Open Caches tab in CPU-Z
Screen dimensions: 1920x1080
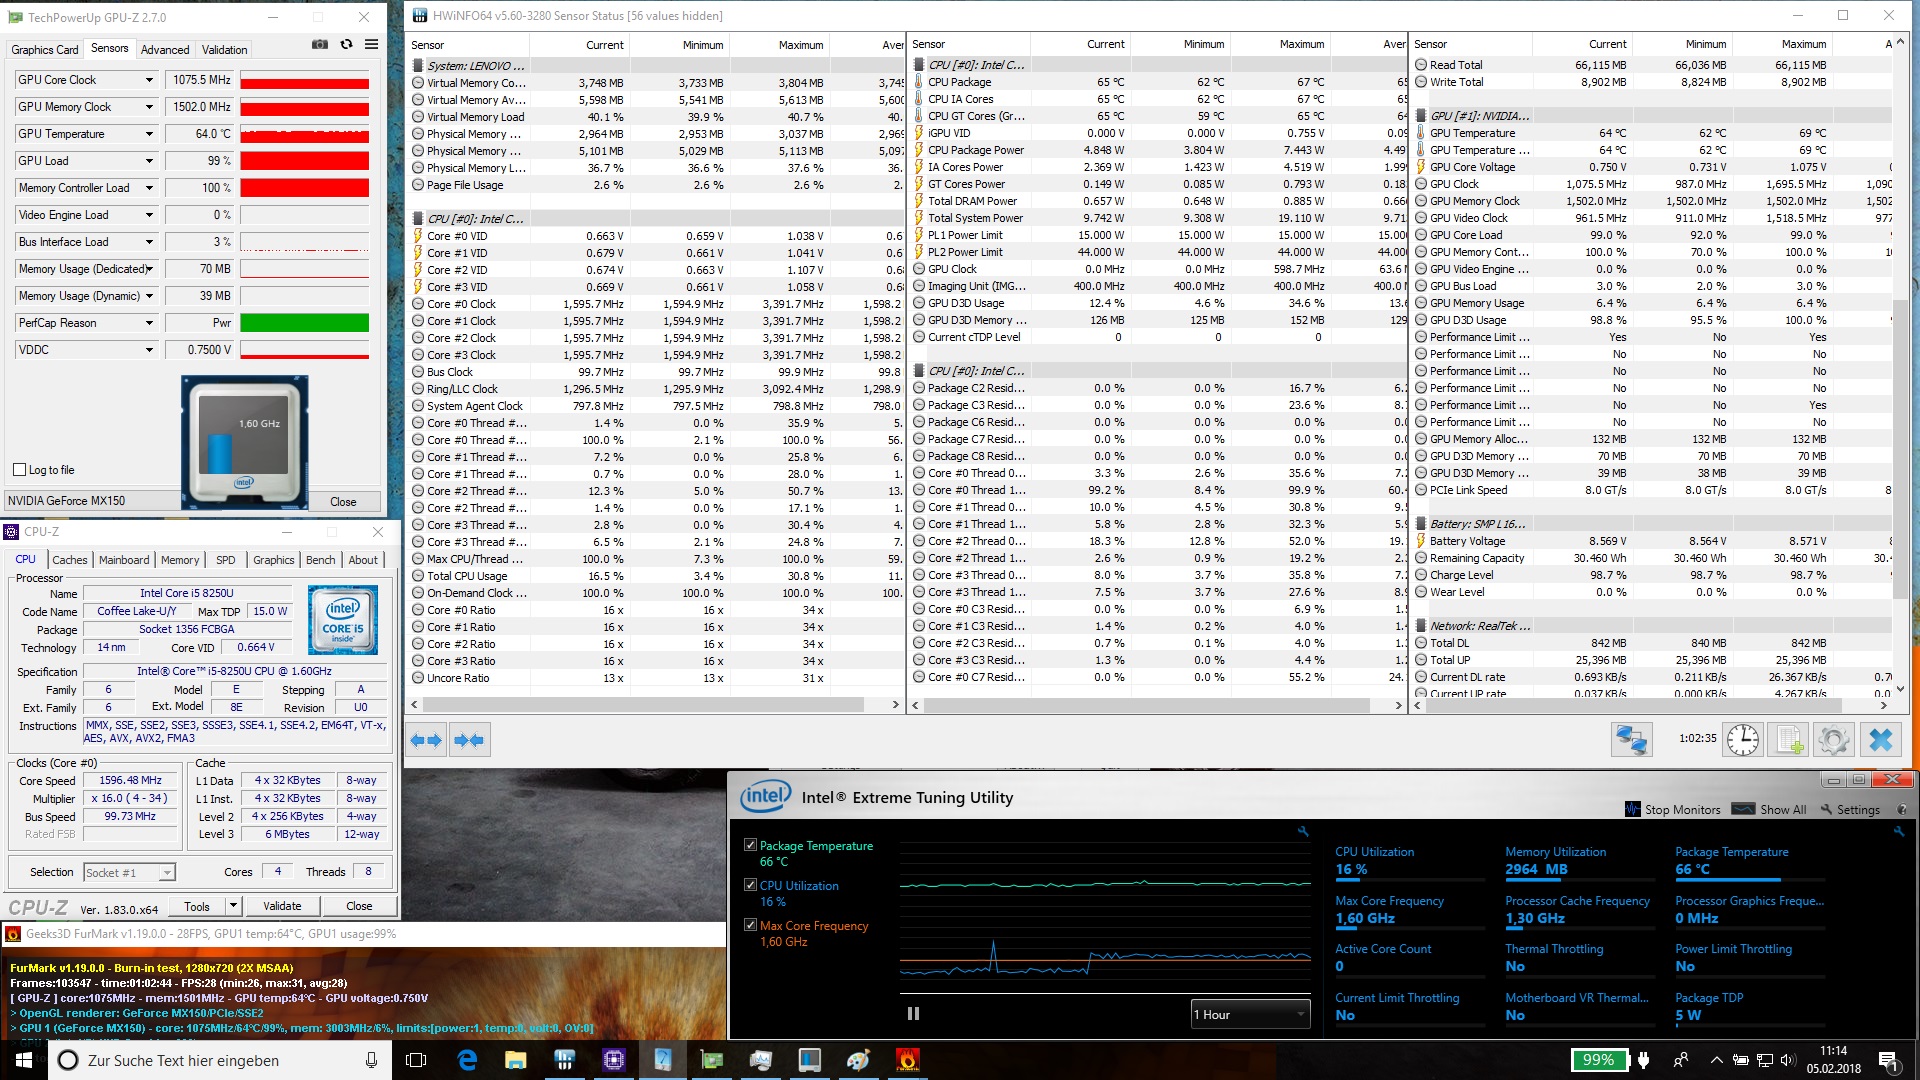[70, 560]
